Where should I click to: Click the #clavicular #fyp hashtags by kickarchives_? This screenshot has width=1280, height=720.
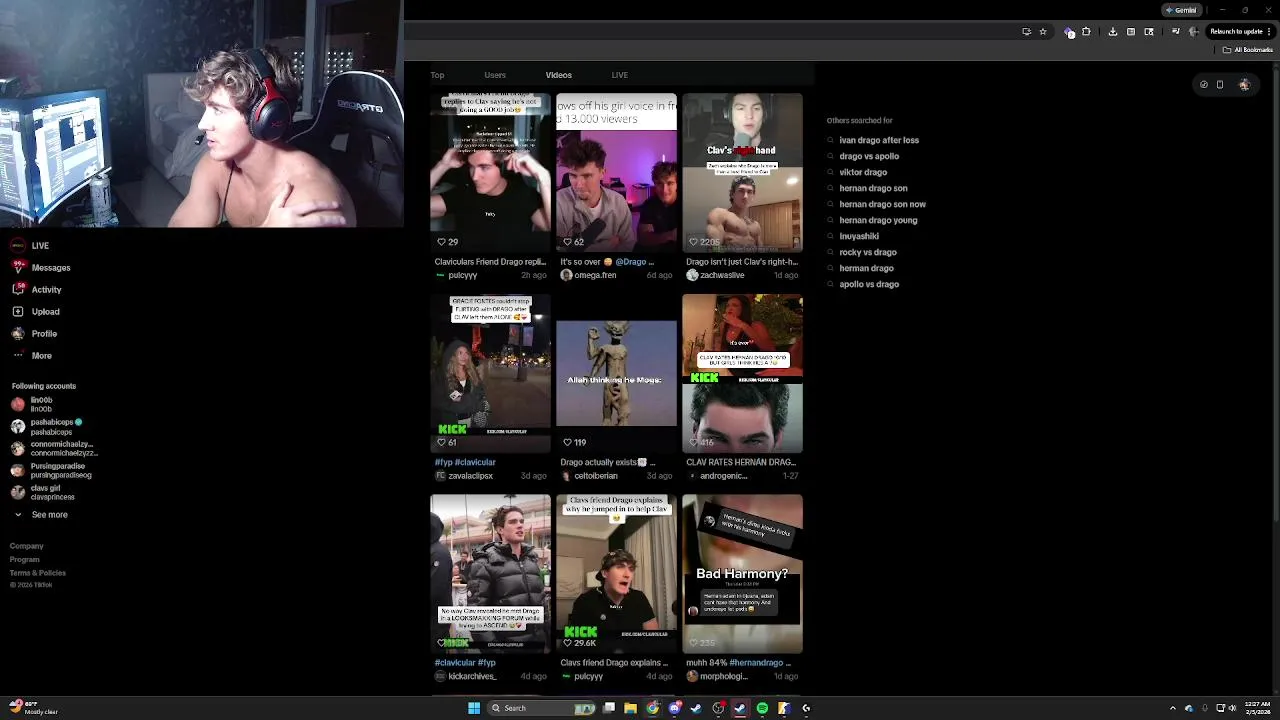pyautogui.click(x=465, y=663)
